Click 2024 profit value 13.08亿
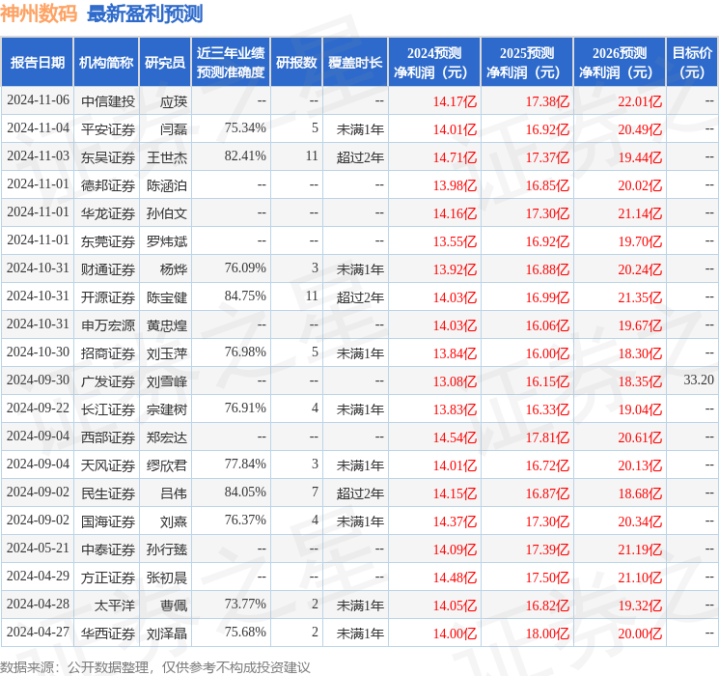 [455, 381]
